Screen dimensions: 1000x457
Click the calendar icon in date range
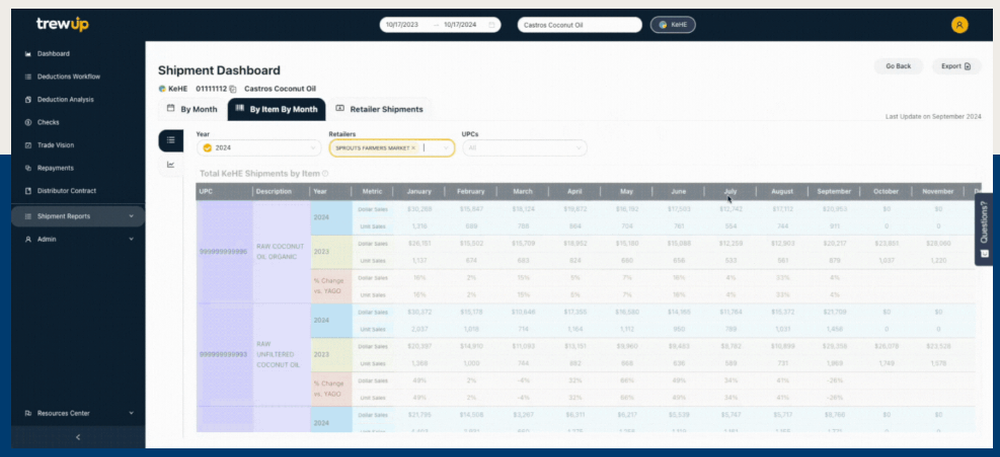[x=491, y=25]
